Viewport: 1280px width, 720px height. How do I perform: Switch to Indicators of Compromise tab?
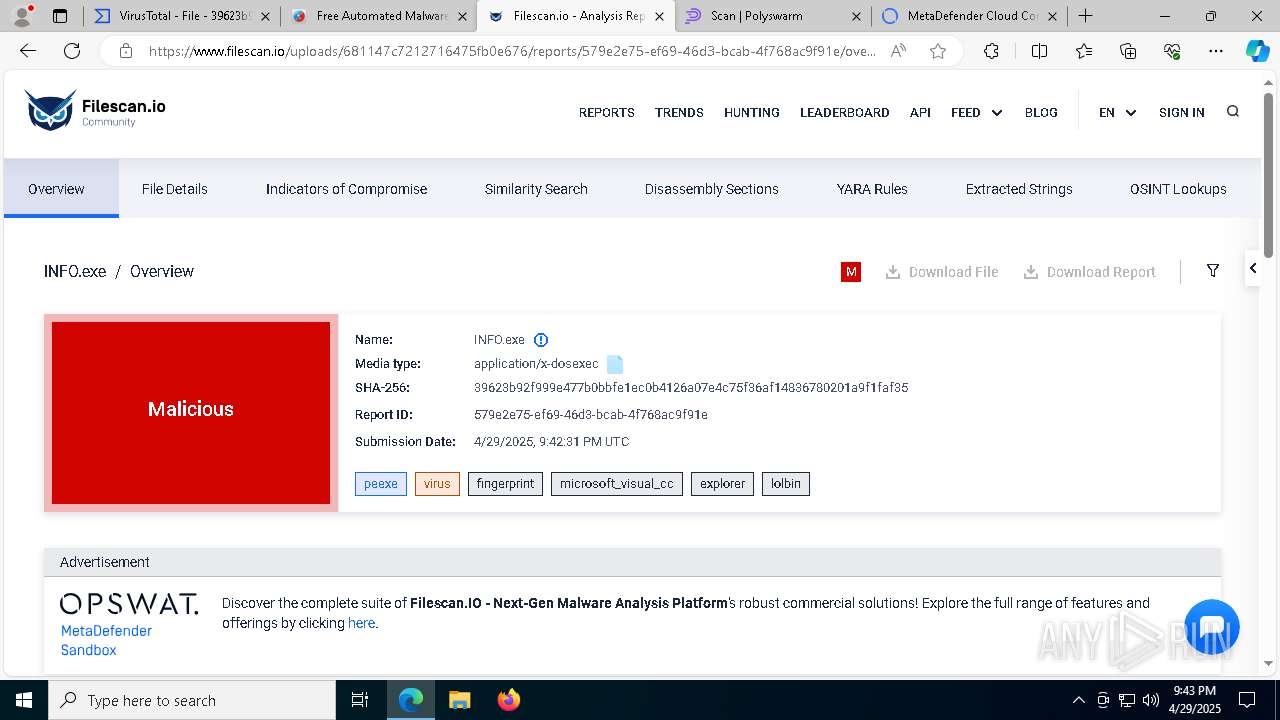point(346,189)
